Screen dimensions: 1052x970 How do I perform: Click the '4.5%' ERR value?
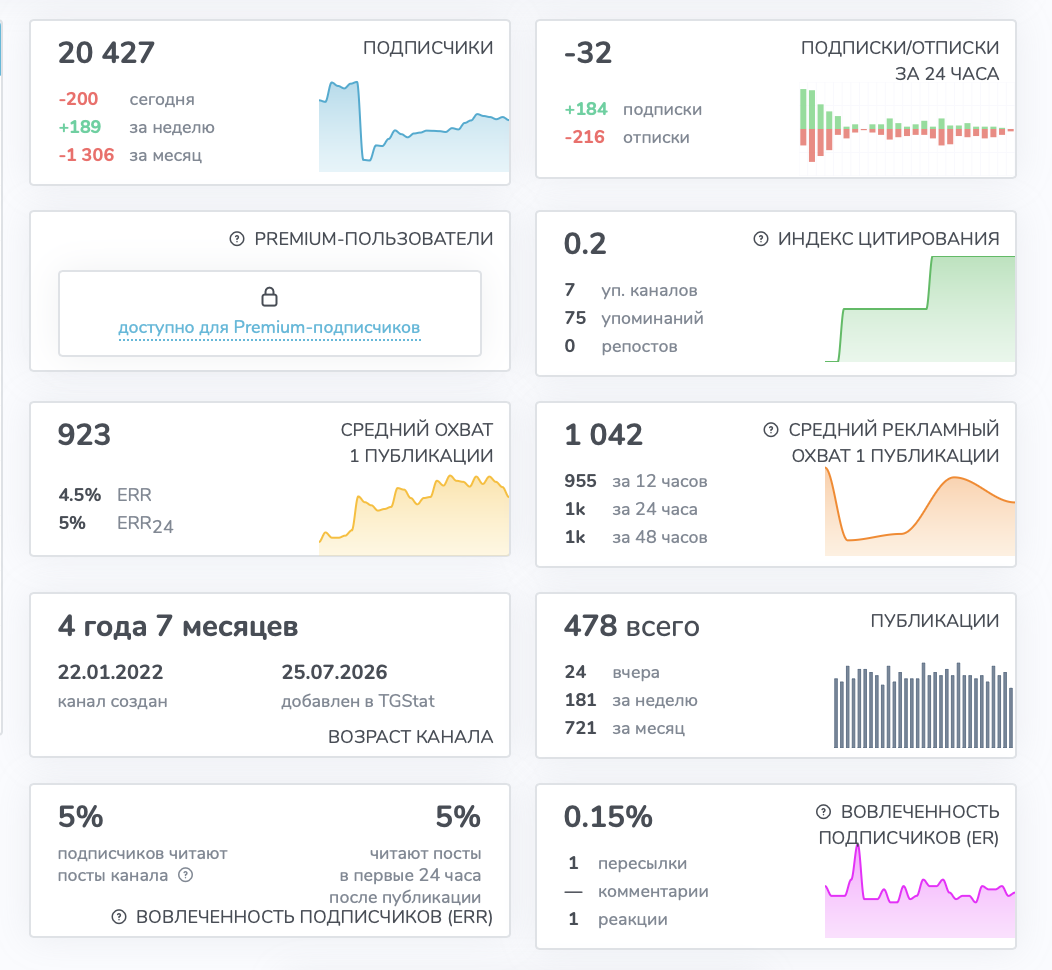coord(80,495)
